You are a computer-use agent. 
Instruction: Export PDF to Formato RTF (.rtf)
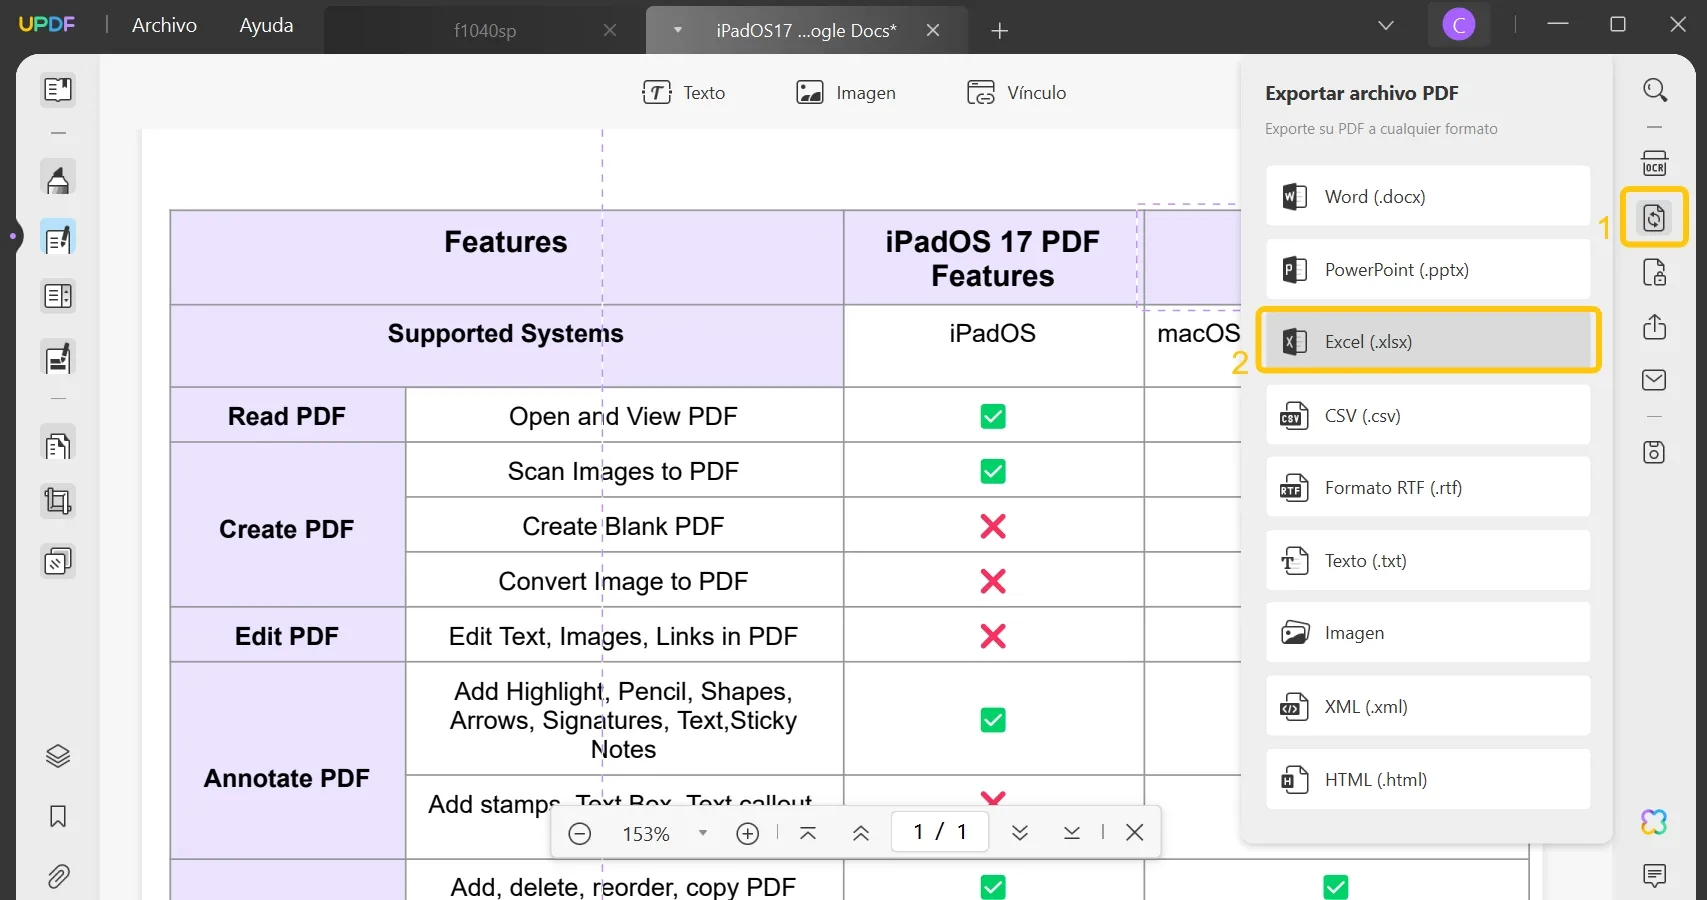point(1428,487)
